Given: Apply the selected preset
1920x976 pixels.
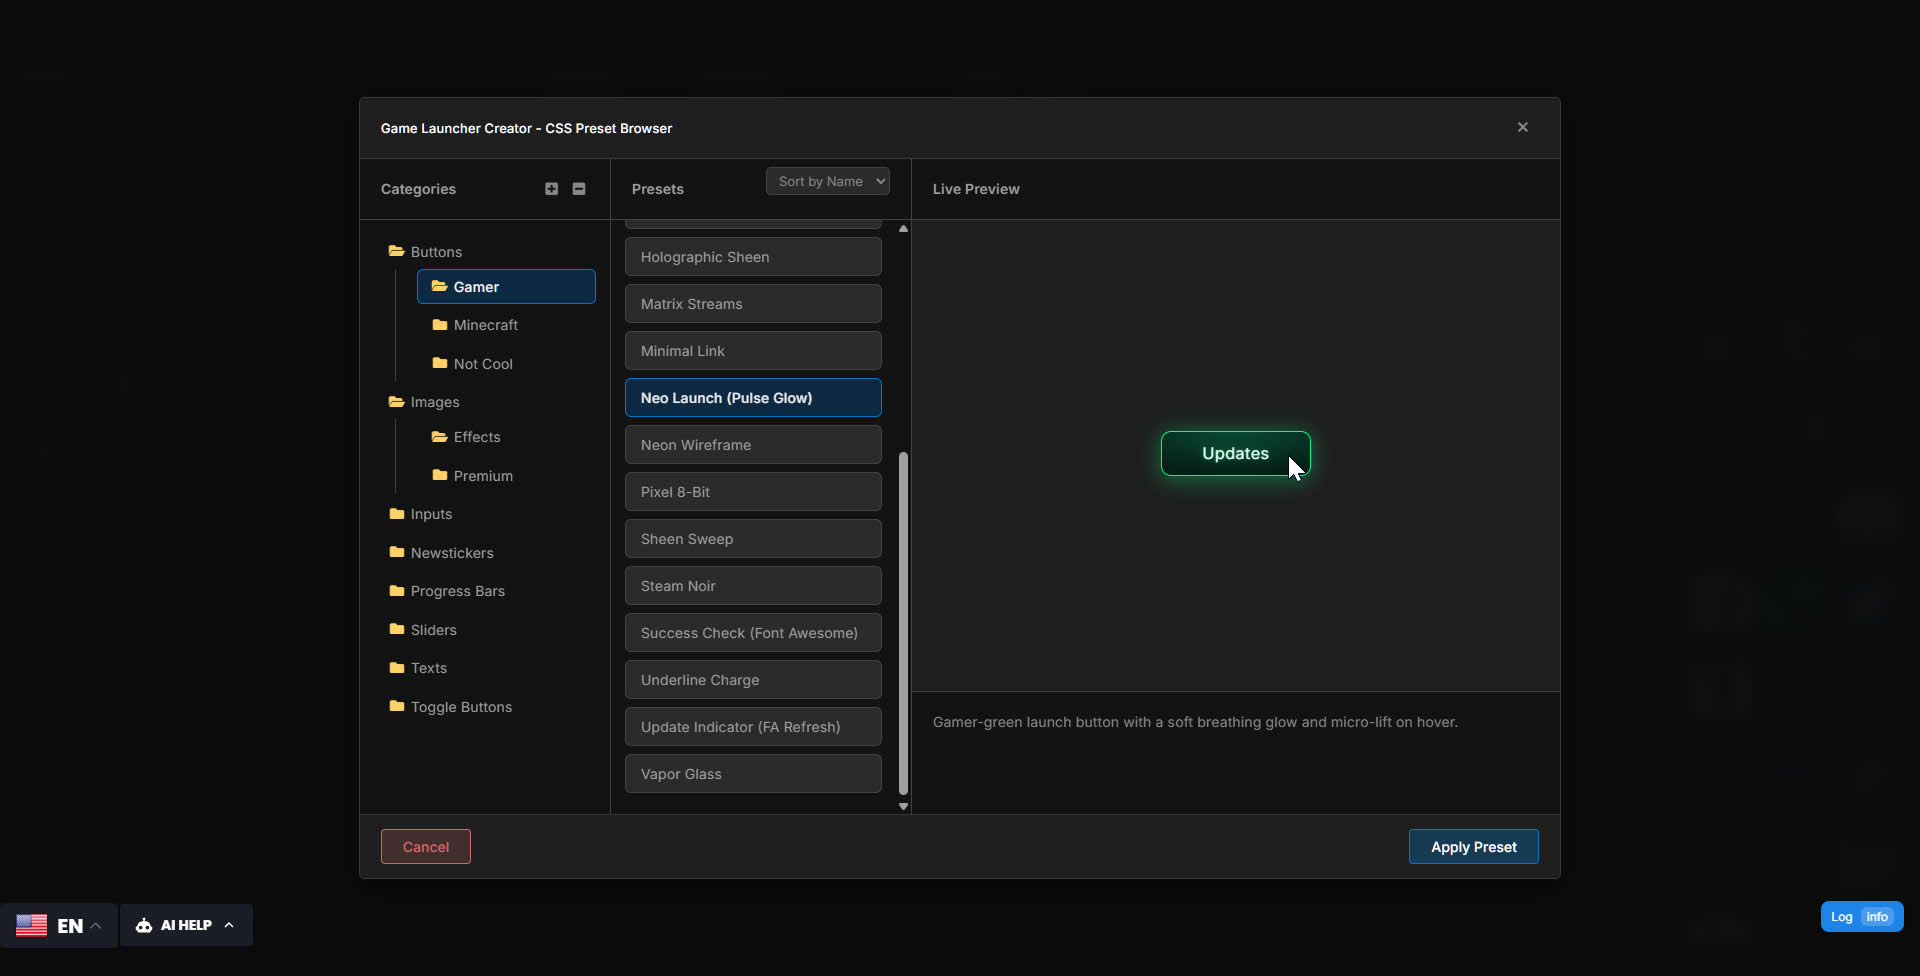Looking at the screenshot, I should tap(1474, 846).
